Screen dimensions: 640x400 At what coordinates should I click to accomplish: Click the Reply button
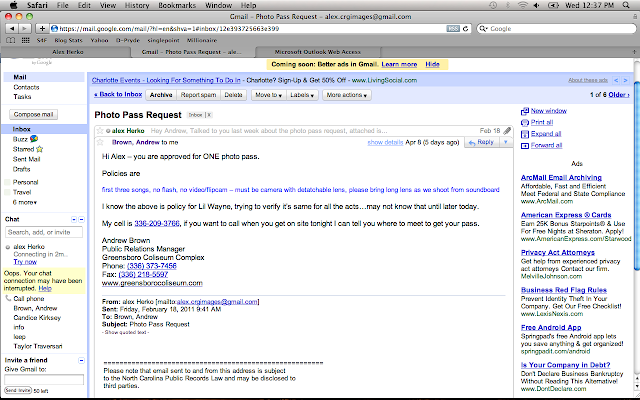(482, 142)
